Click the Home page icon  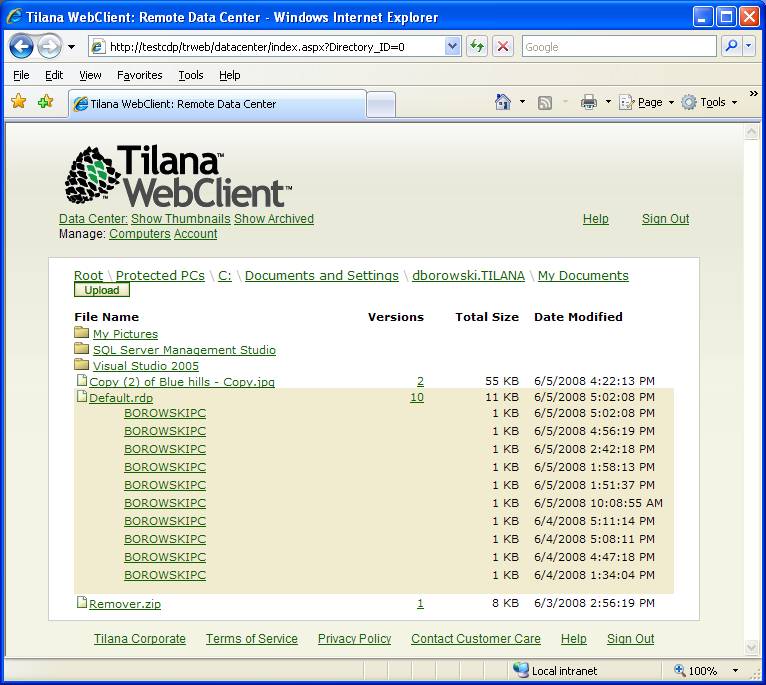tap(503, 102)
